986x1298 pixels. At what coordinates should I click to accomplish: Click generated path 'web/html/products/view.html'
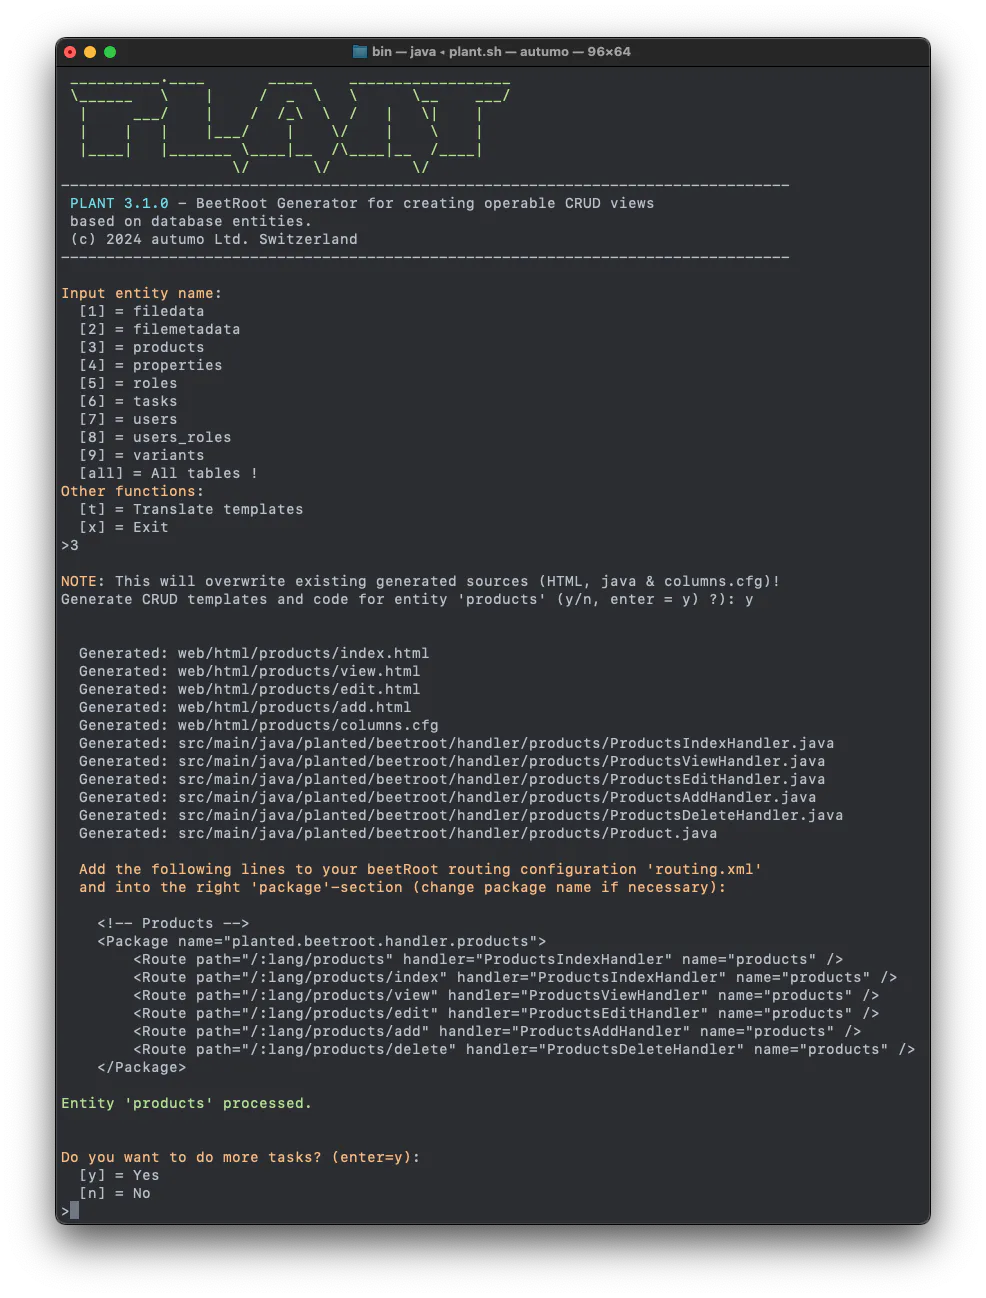tap(299, 671)
